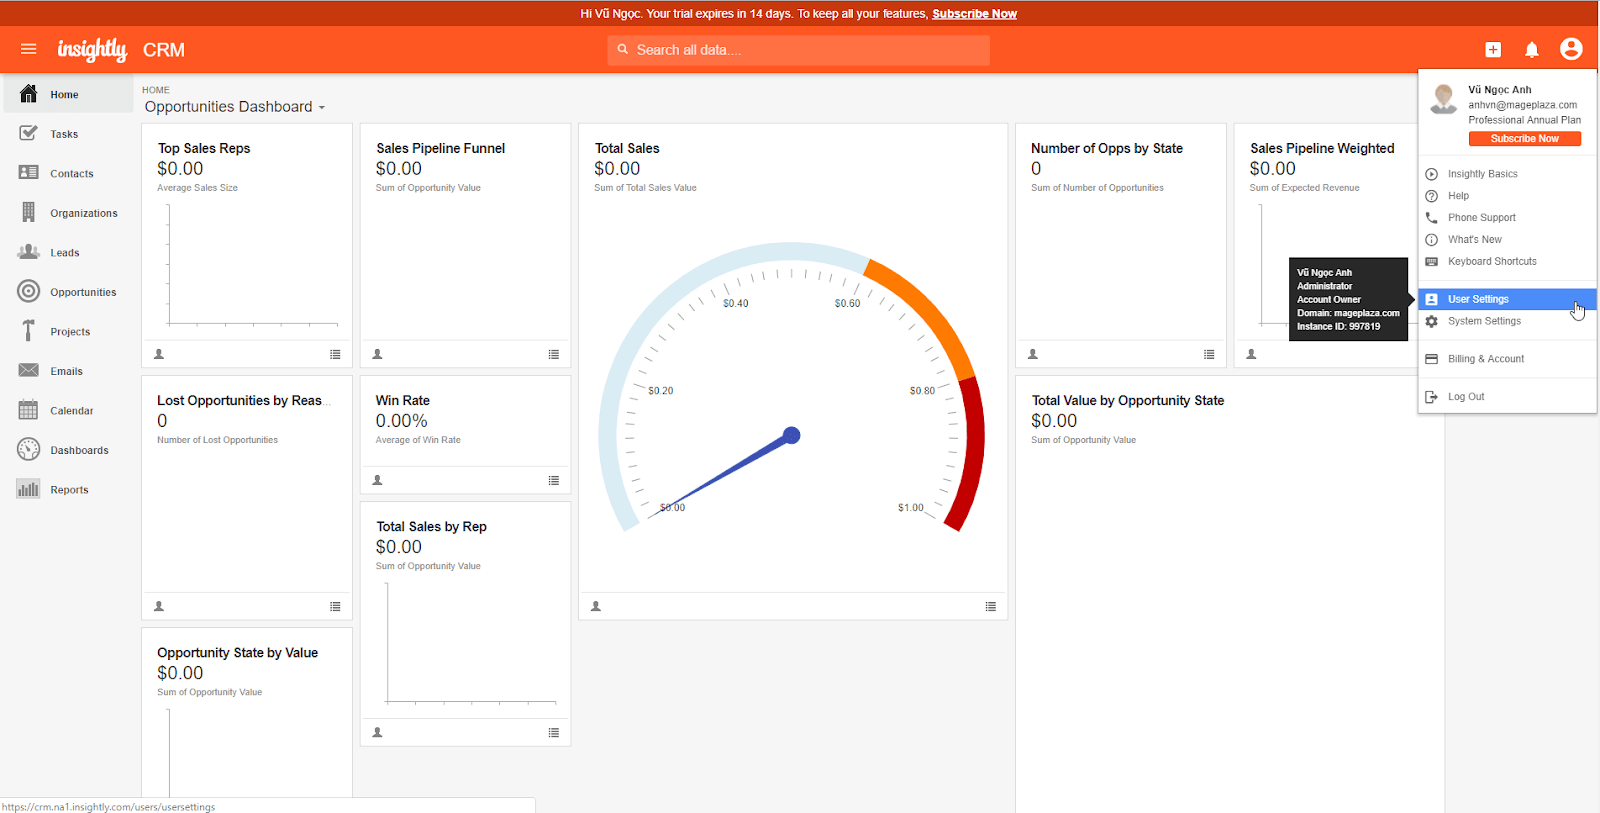Click the What's New info icon

click(1431, 240)
